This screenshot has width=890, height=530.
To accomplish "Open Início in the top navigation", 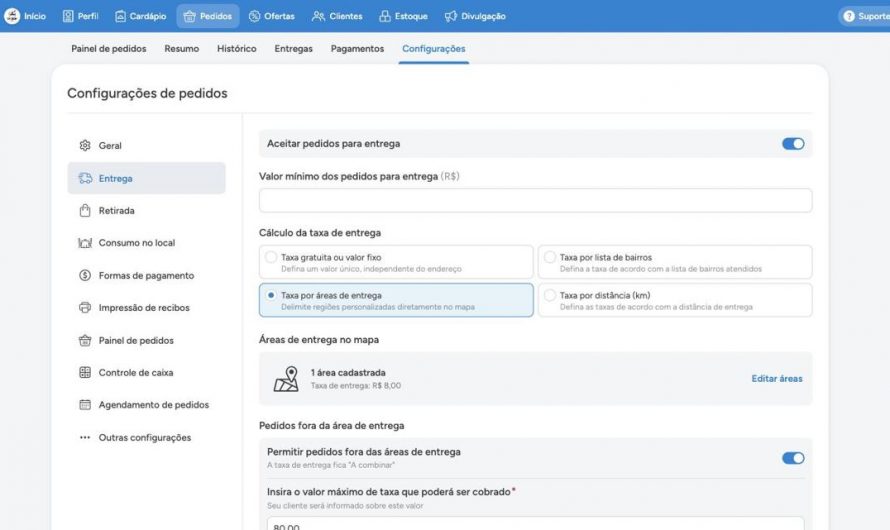I will [26, 16].
